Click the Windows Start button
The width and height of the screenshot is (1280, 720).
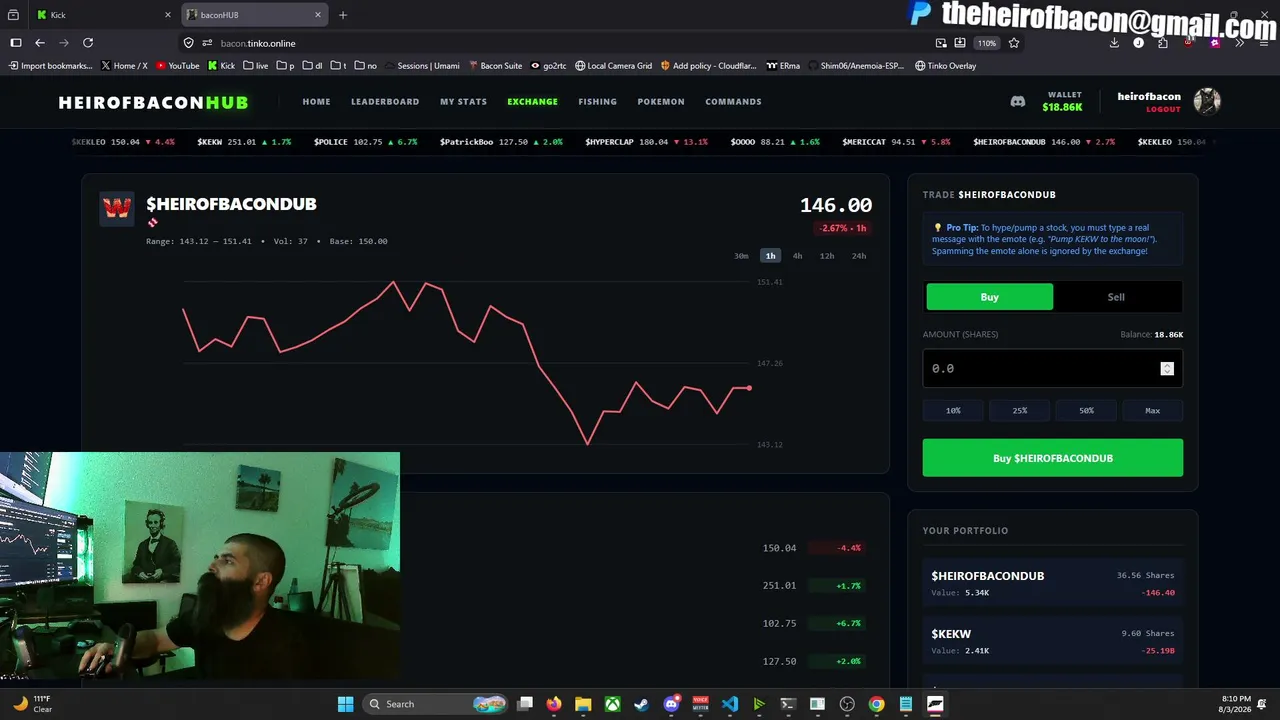(x=345, y=704)
